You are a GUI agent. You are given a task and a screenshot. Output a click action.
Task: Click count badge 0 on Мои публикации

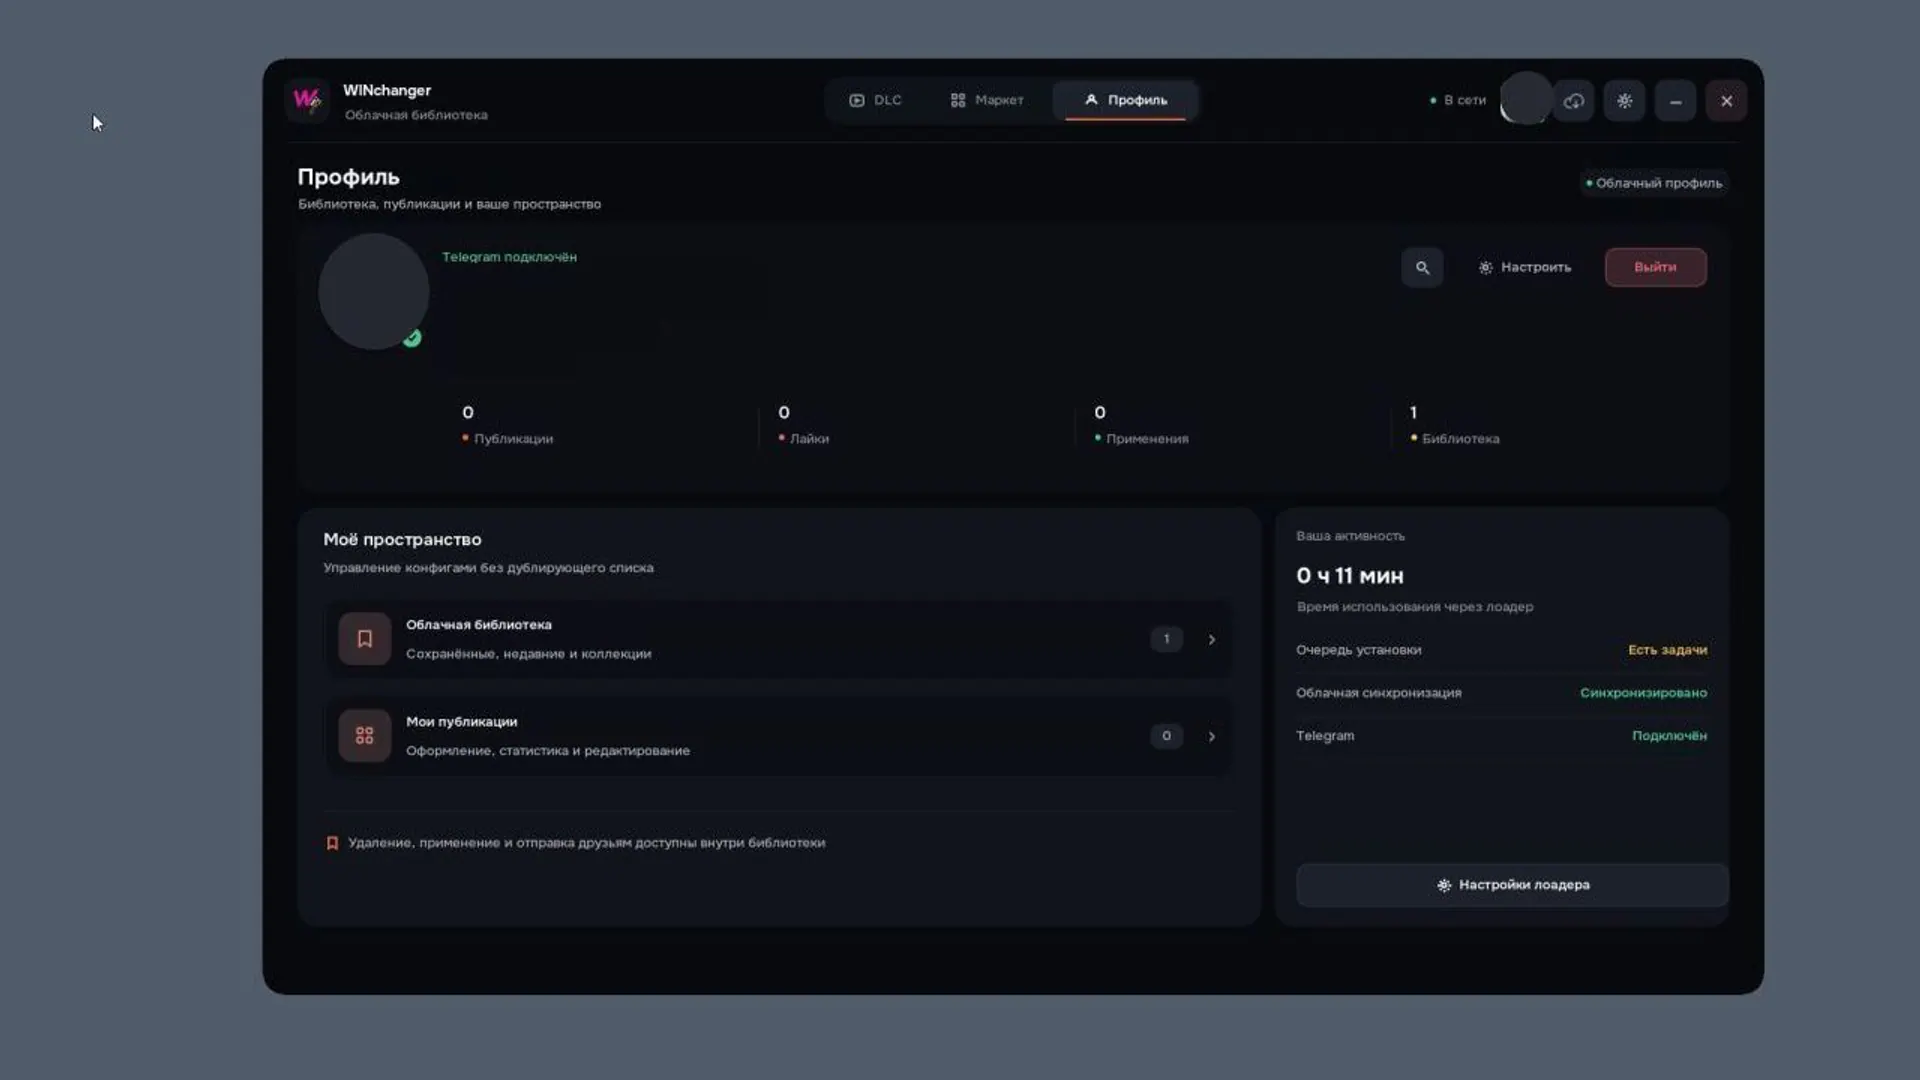coord(1166,736)
